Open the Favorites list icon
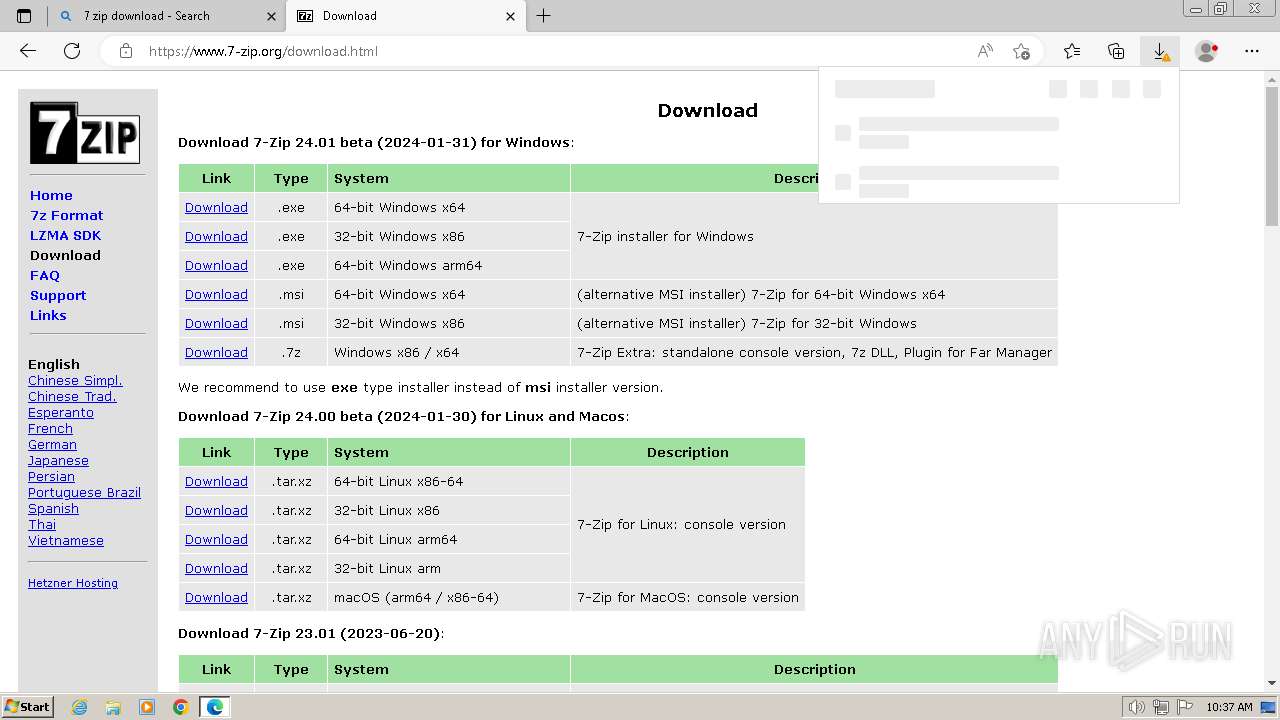The height and width of the screenshot is (720, 1280). pyautogui.click(x=1072, y=51)
